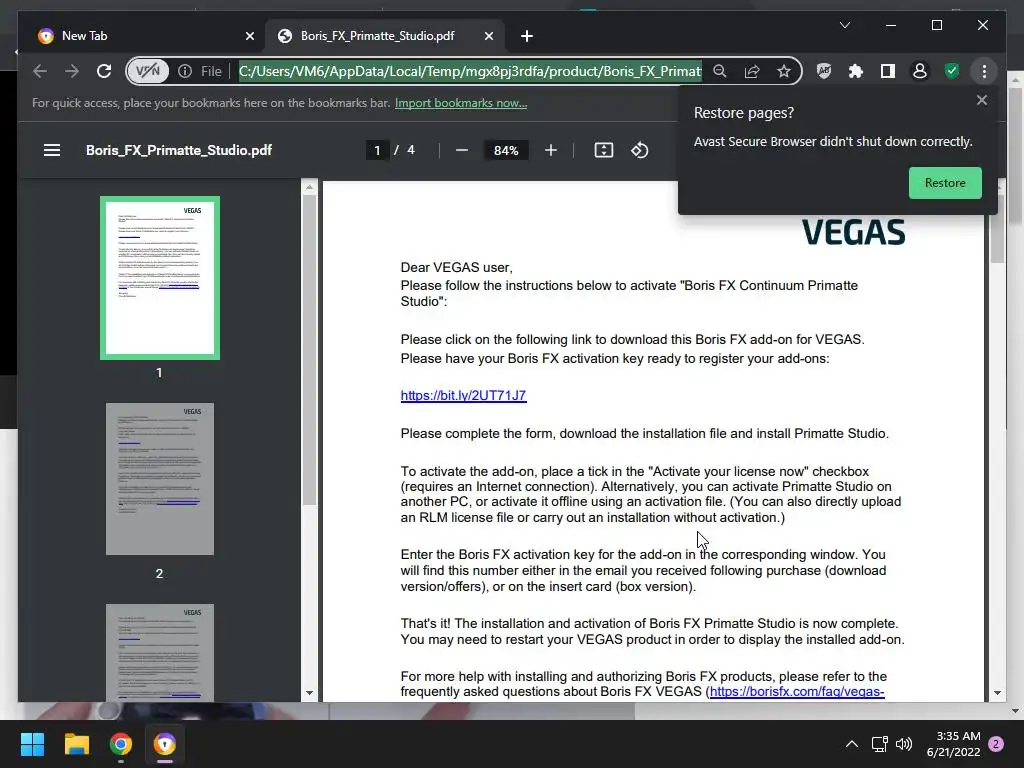The width and height of the screenshot is (1024, 768).
Task: Open the borisfx.com faq link
Action: [x=797, y=692]
